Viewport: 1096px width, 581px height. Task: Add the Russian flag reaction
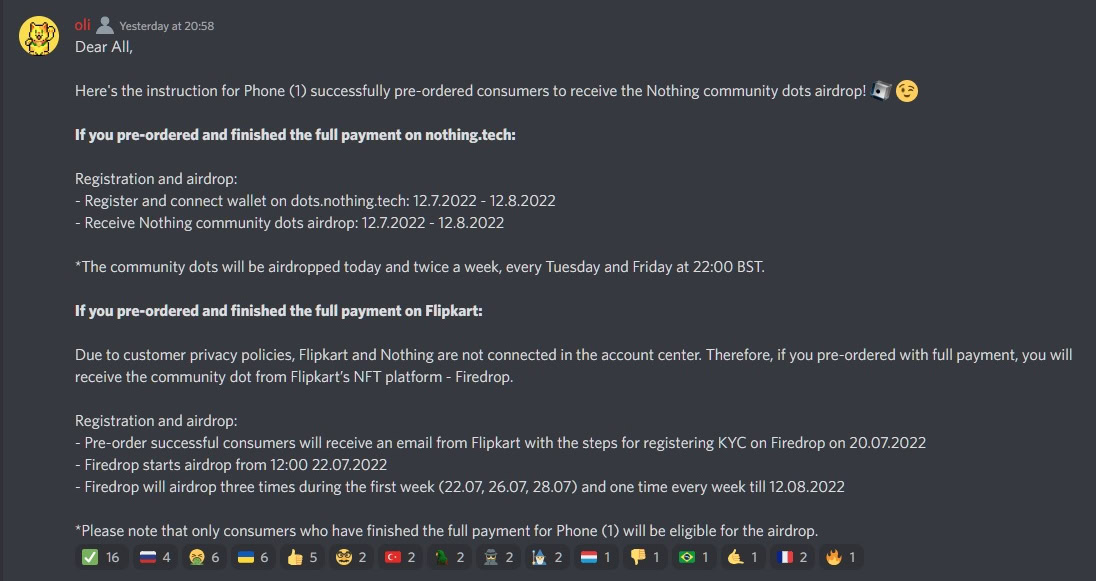(157, 558)
